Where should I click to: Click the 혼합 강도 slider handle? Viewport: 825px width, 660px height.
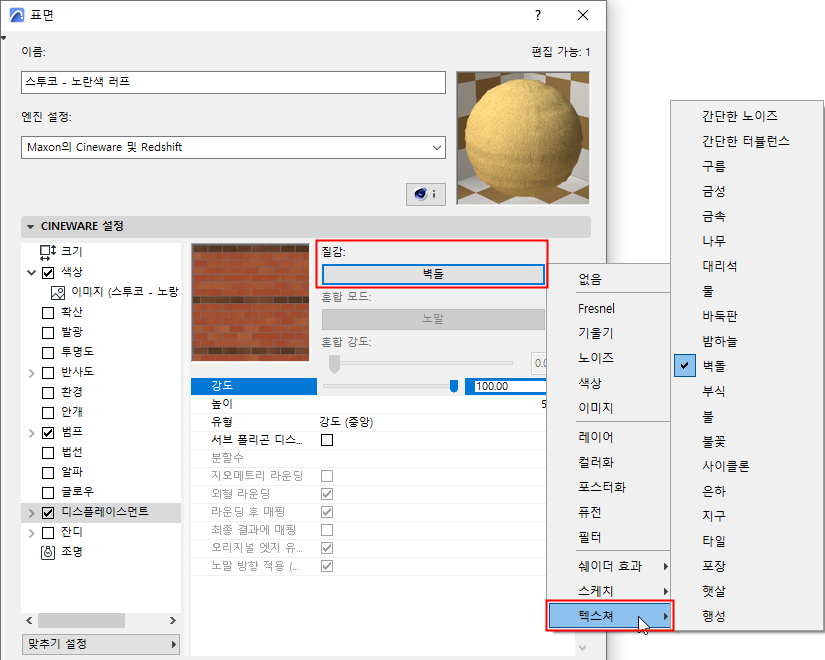(x=334, y=363)
